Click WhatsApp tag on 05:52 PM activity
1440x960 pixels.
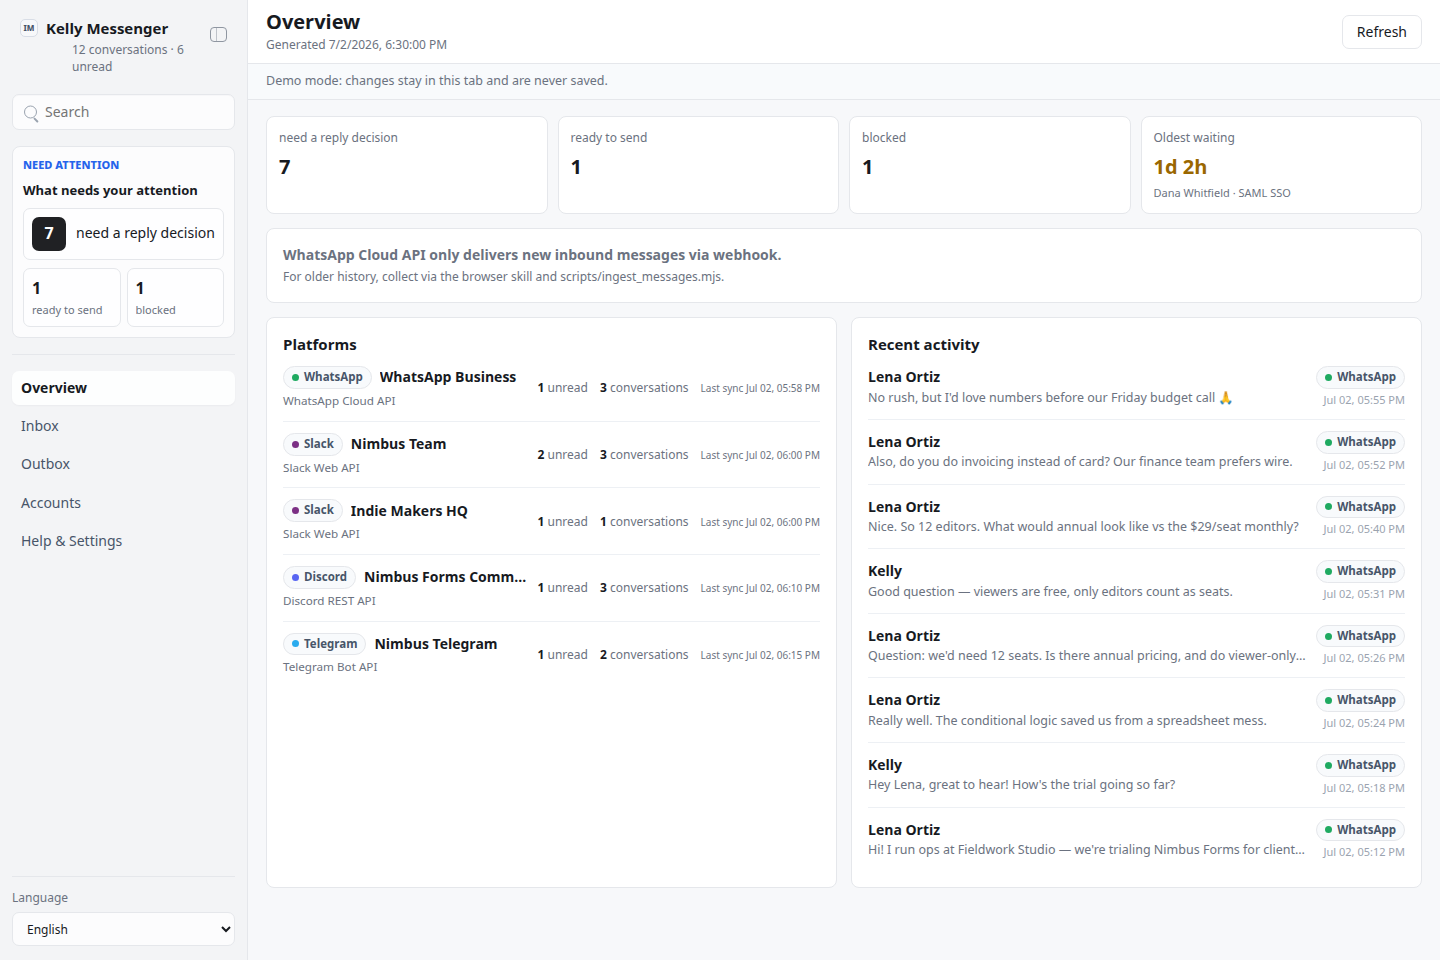(x=1360, y=442)
